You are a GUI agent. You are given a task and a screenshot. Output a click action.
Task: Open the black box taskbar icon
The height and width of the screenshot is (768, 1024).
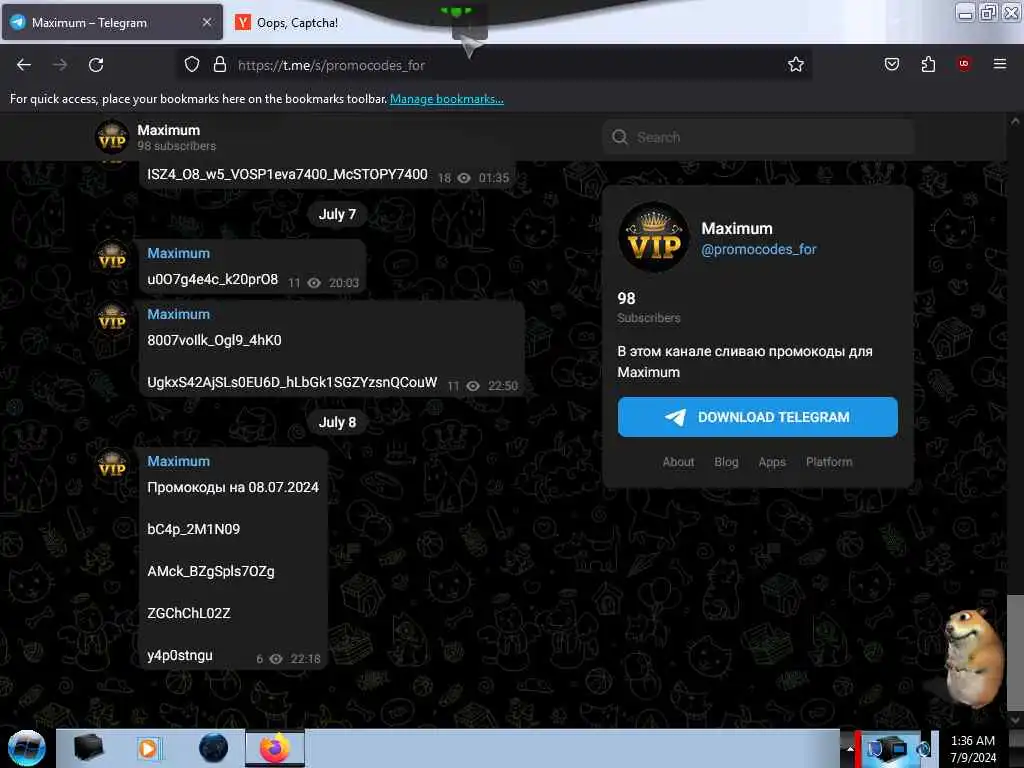pos(88,748)
